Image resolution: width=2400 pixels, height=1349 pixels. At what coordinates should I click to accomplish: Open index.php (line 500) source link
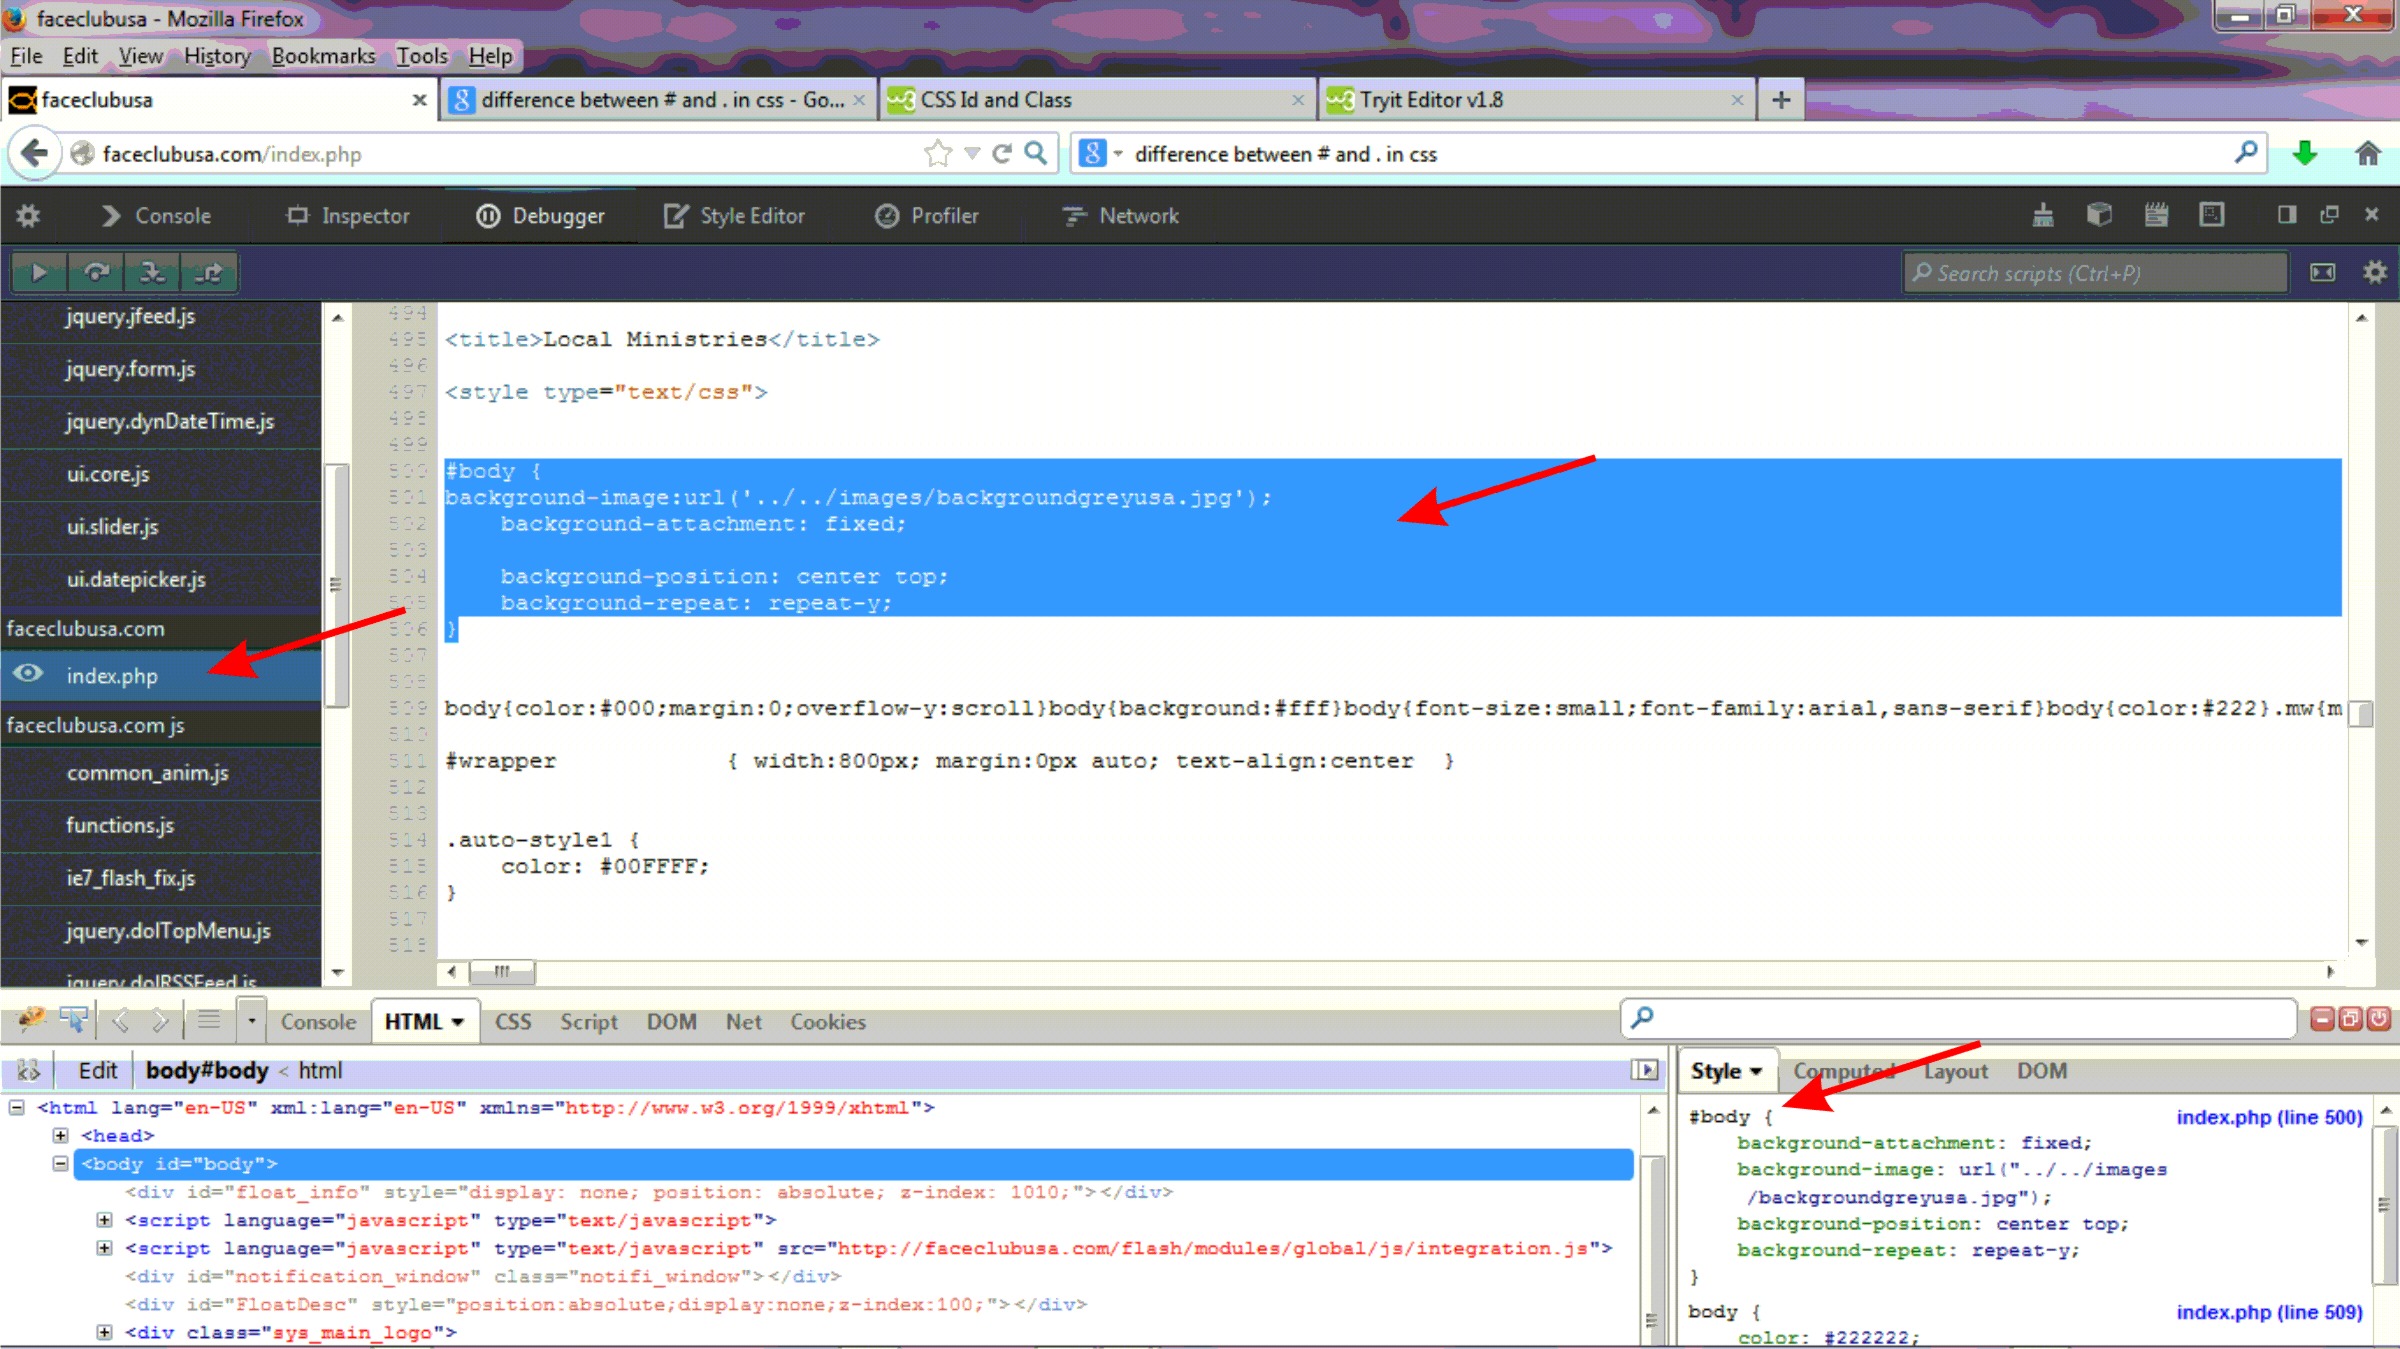pos(2268,1116)
